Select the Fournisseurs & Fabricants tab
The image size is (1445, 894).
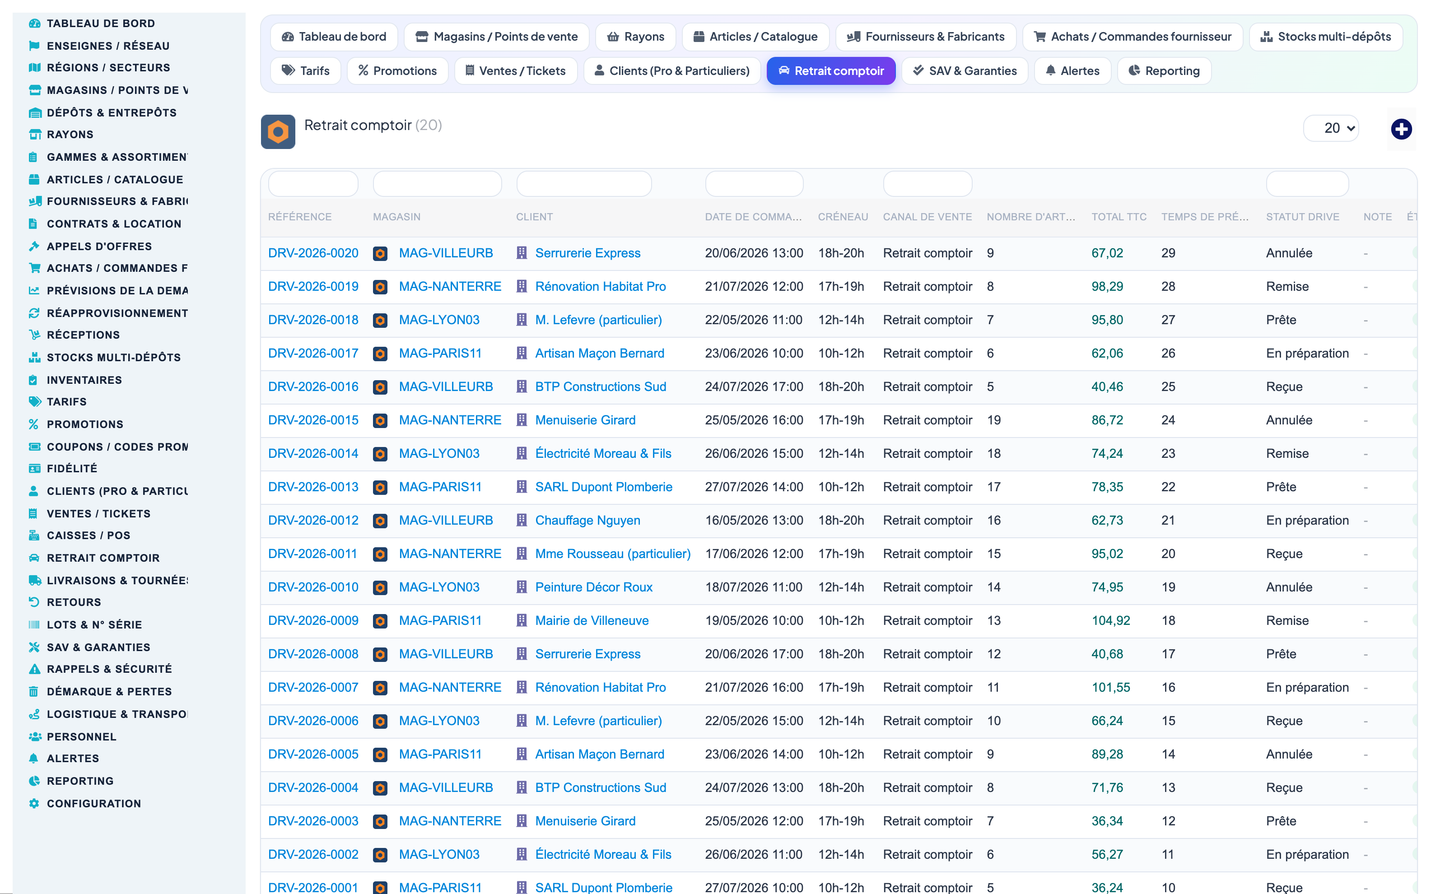point(926,37)
